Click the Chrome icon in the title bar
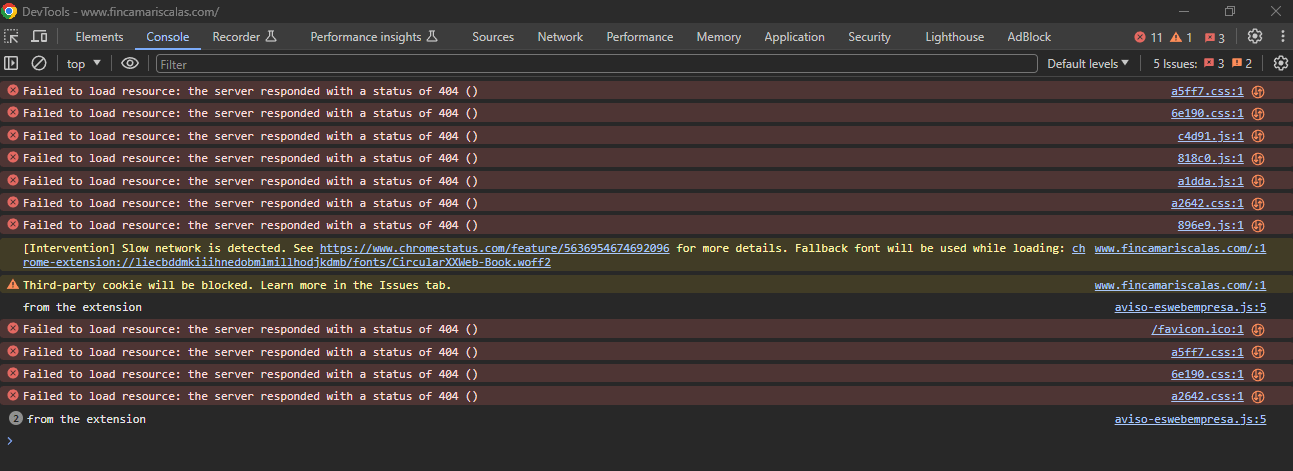This screenshot has width=1293, height=471. (x=9, y=11)
